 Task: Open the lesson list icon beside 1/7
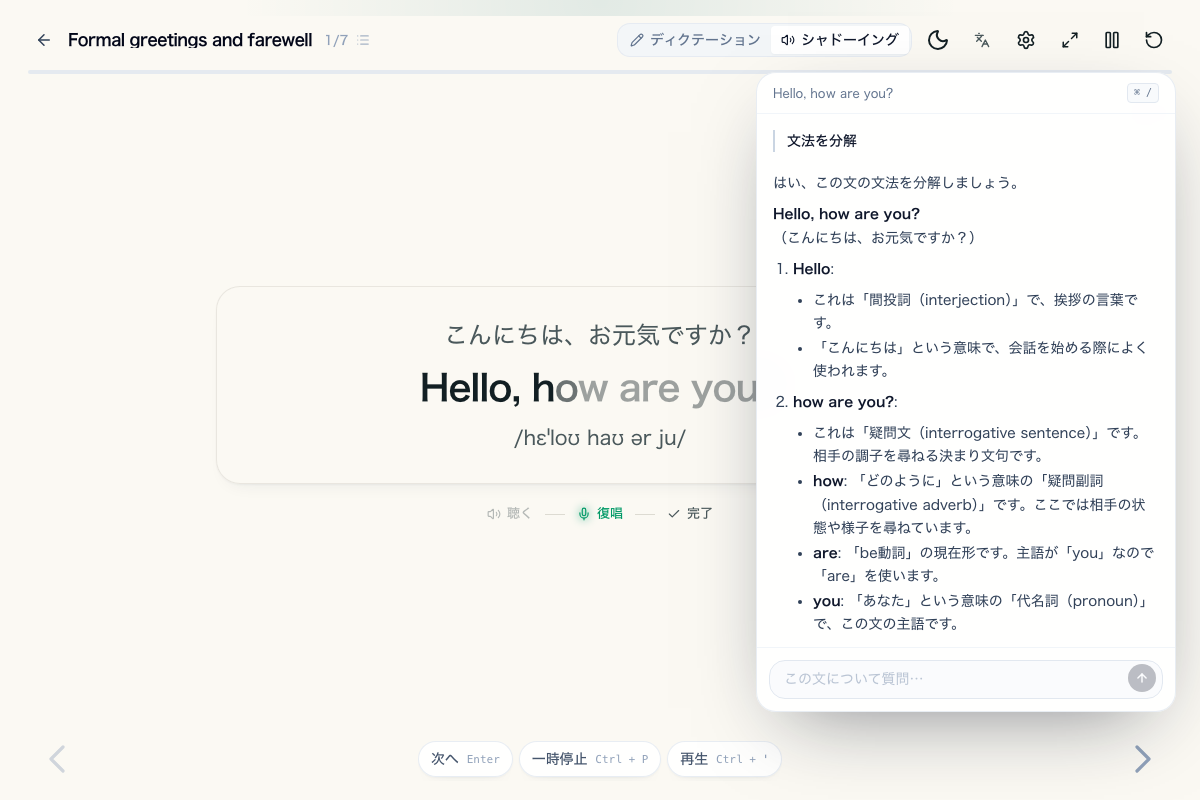363,40
